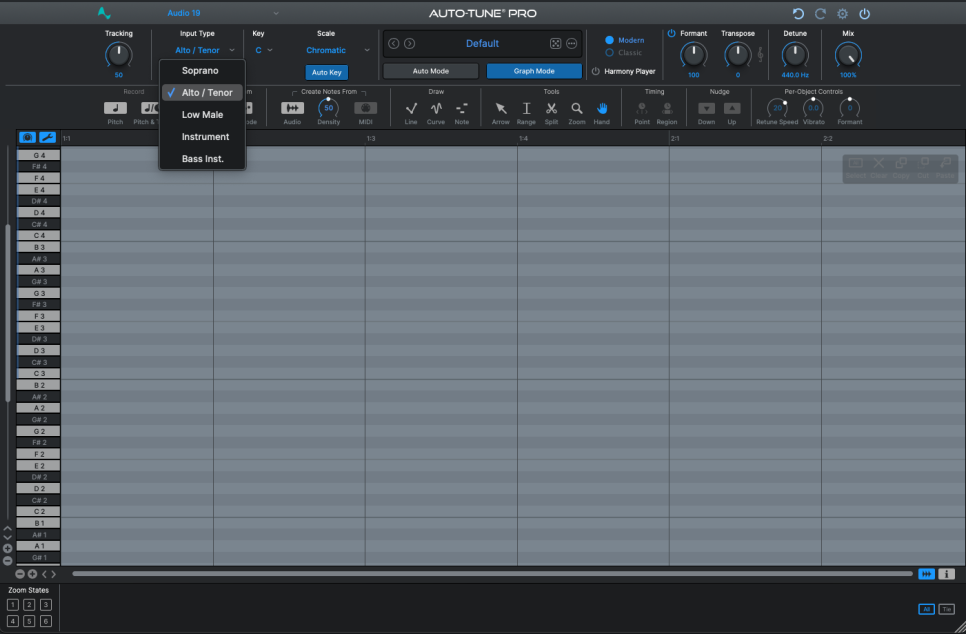This screenshot has height=634, width=966.
Task: Recall Zoom State 3
Action: (46, 605)
